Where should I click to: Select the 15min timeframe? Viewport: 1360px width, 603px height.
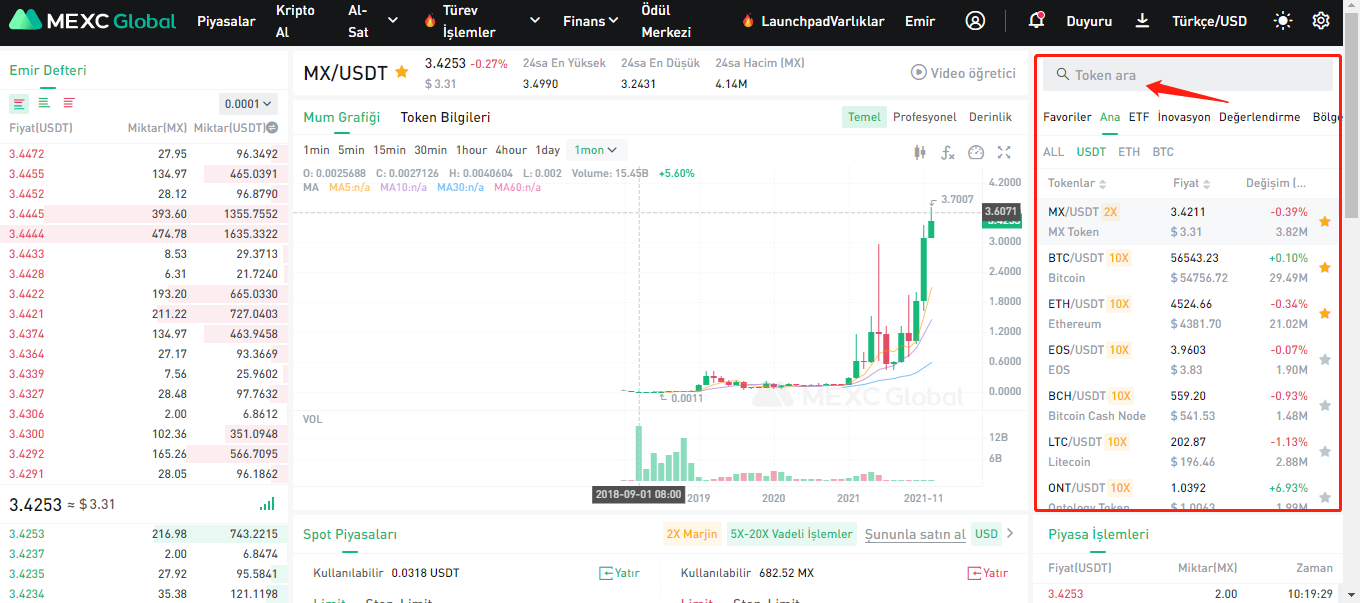[389, 150]
